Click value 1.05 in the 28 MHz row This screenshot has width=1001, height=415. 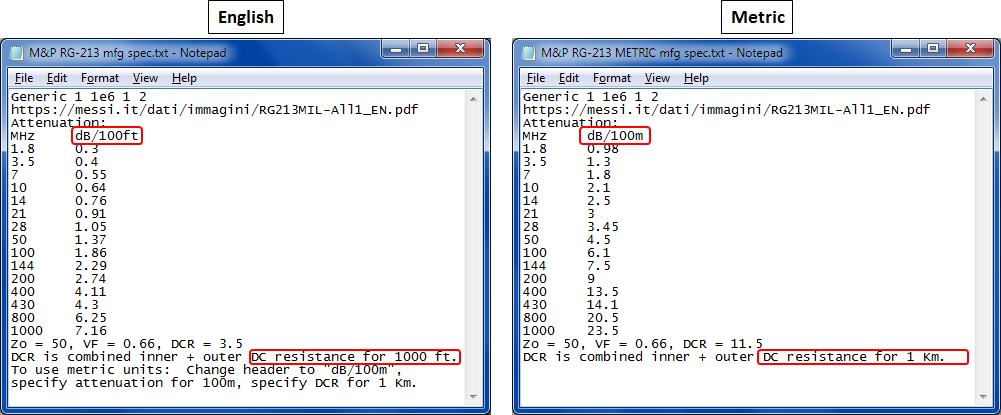(x=90, y=227)
